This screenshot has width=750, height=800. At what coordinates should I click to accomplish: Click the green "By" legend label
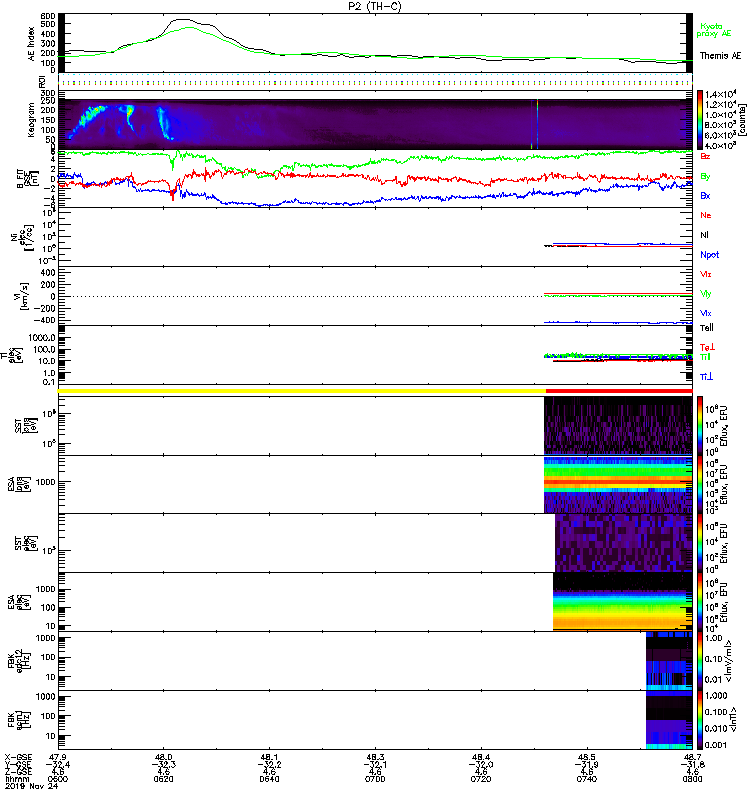point(705,177)
